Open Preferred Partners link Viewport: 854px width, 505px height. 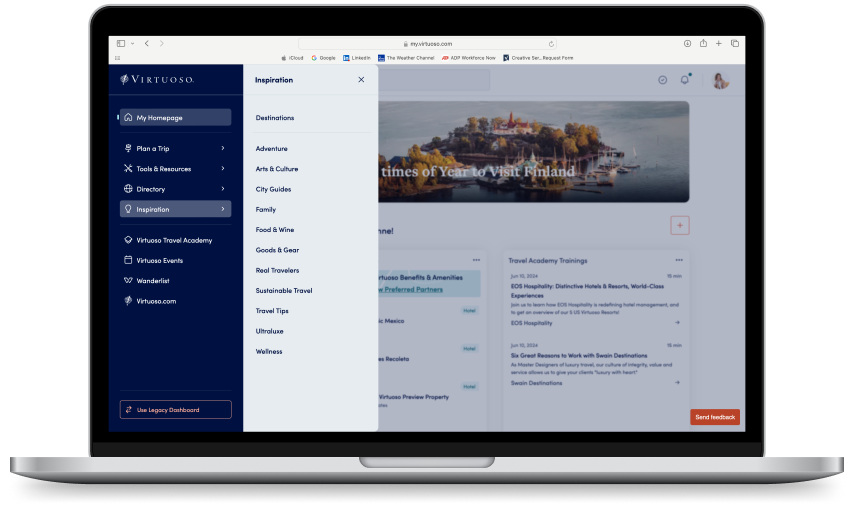point(413,289)
